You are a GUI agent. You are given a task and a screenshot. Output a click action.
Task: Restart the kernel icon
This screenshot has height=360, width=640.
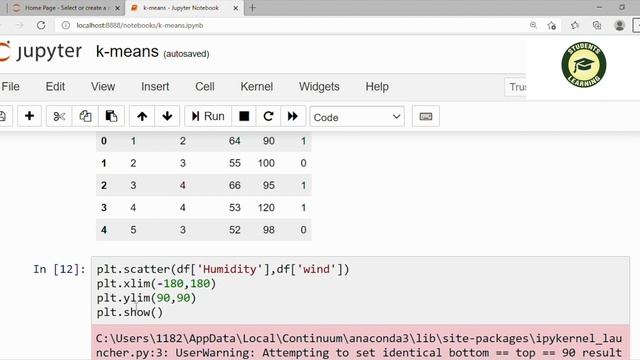click(268, 116)
